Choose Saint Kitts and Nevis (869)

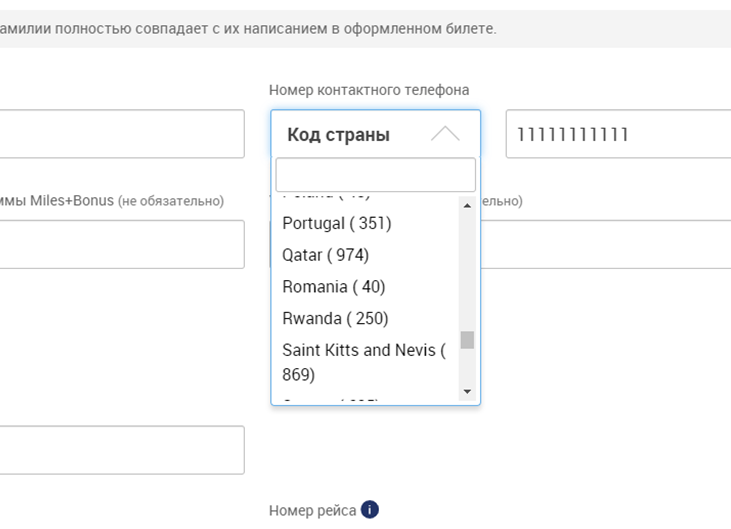pos(363,362)
